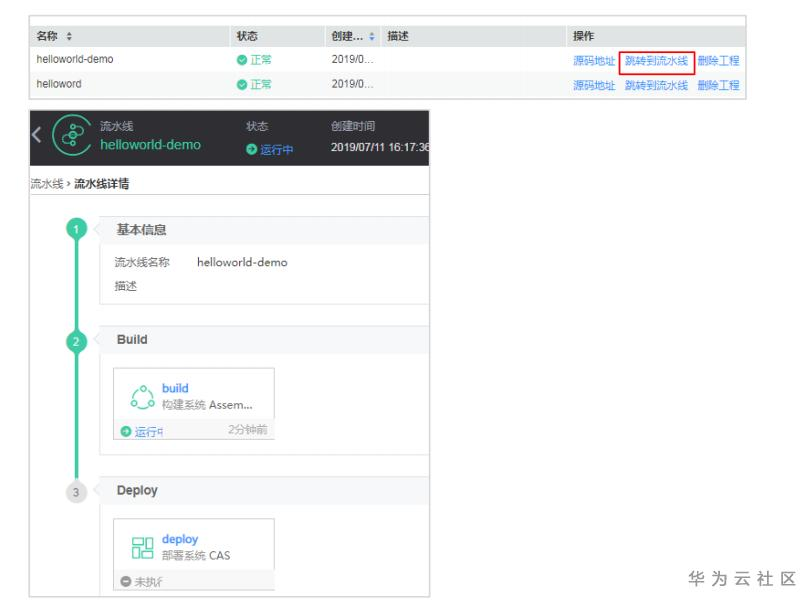Click the 部署系统 CAS description text
Image resolution: width=809 pixels, height=604 pixels.
[196, 556]
